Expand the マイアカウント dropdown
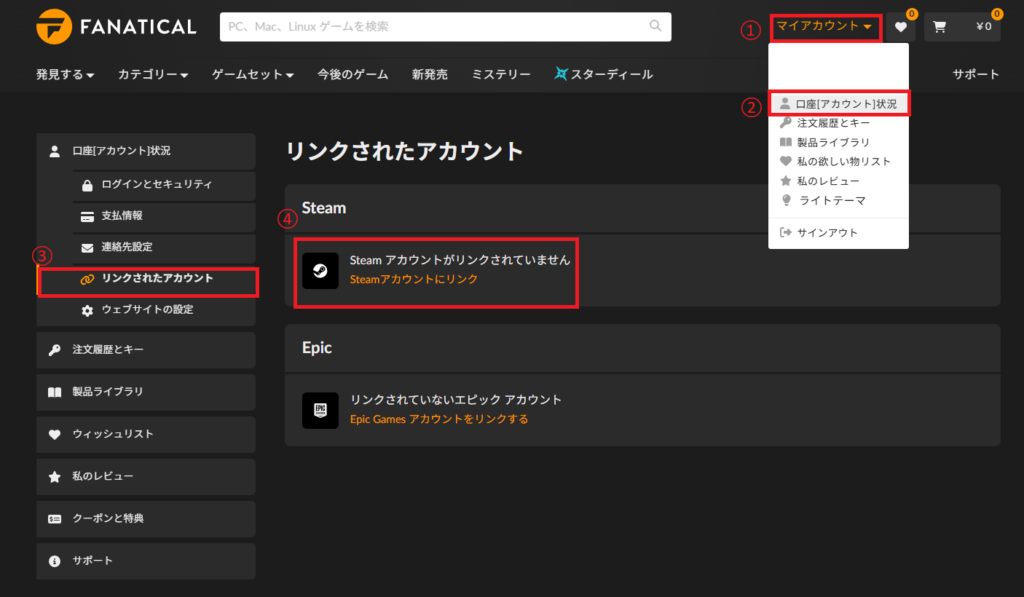The image size is (1024, 597). (825, 27)
